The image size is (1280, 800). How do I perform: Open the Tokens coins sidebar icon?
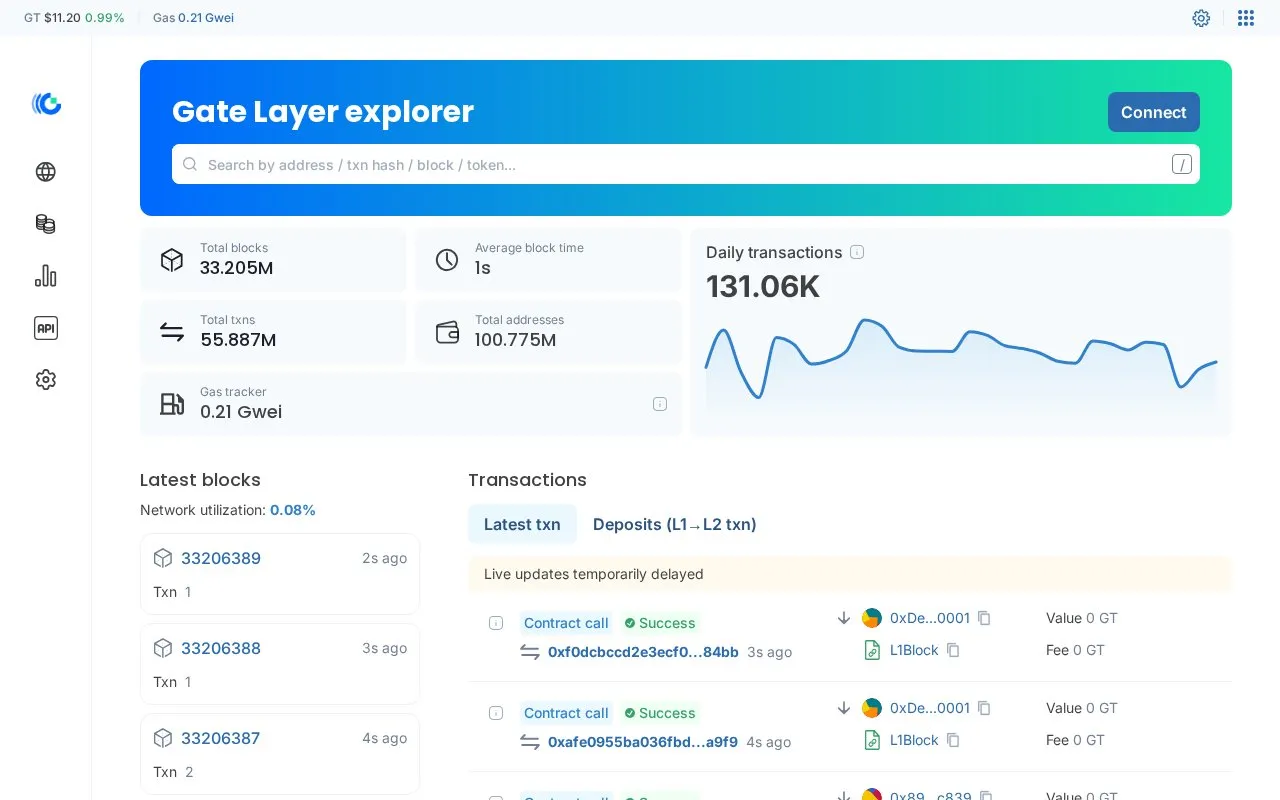click(46, 224)
